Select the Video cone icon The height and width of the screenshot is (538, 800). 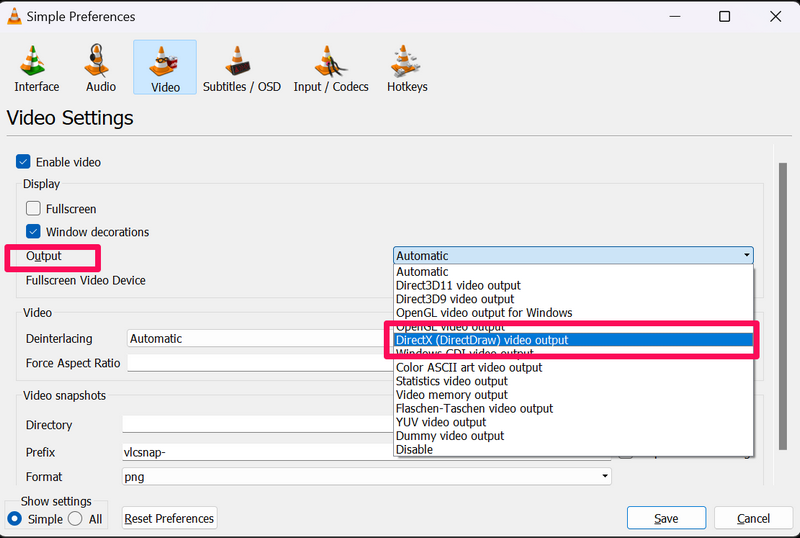[164, 61]
